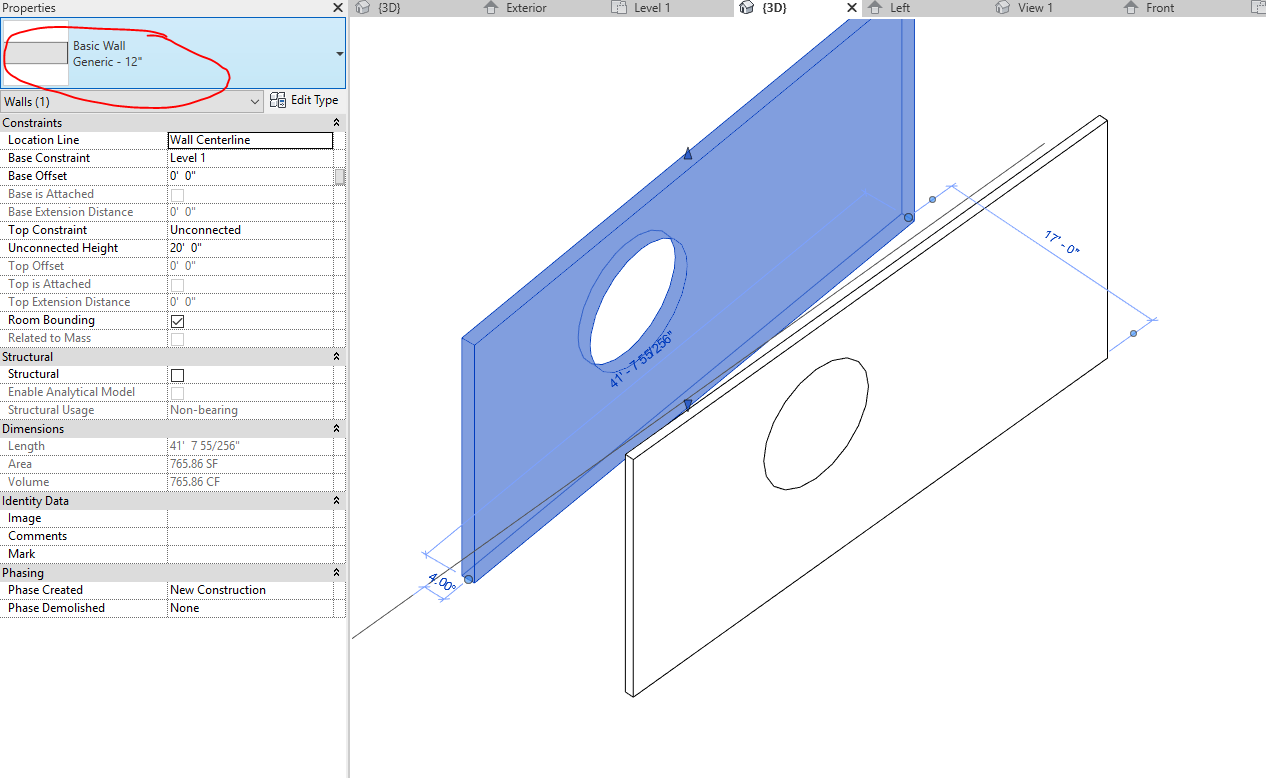Click the wall type preview thumbnail in the selector
Image resolution: width=1266 pixels, height=778 pixels.
pyautogui.click(x=37, y=52)
